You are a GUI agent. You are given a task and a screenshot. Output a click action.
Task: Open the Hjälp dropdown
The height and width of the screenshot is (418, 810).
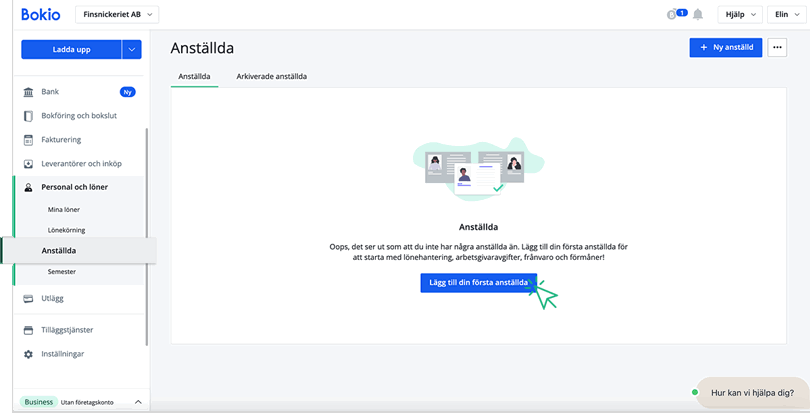(740, 14)
